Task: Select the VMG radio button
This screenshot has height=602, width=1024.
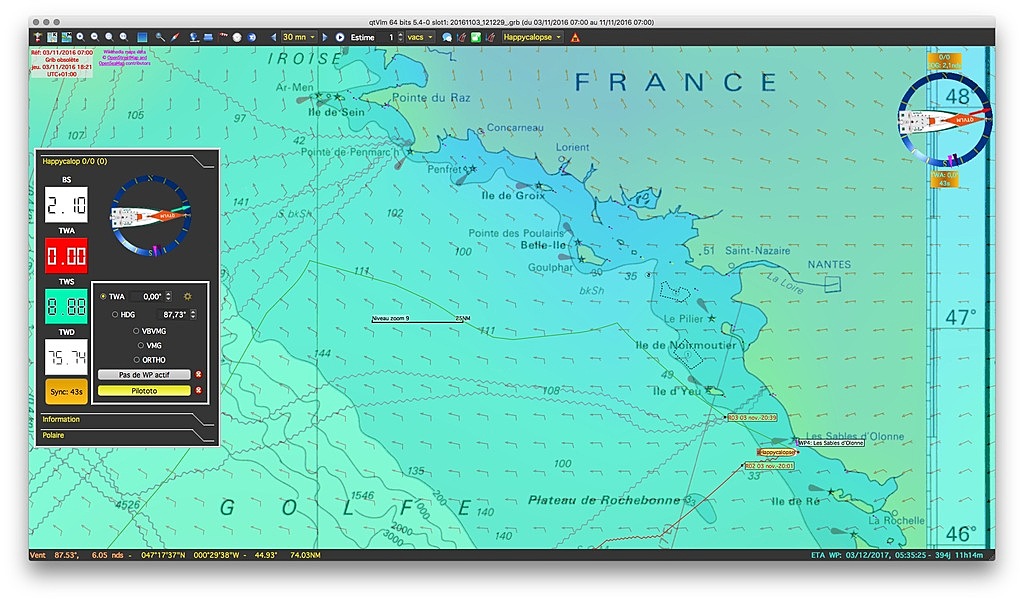Action: pos(140,345)
